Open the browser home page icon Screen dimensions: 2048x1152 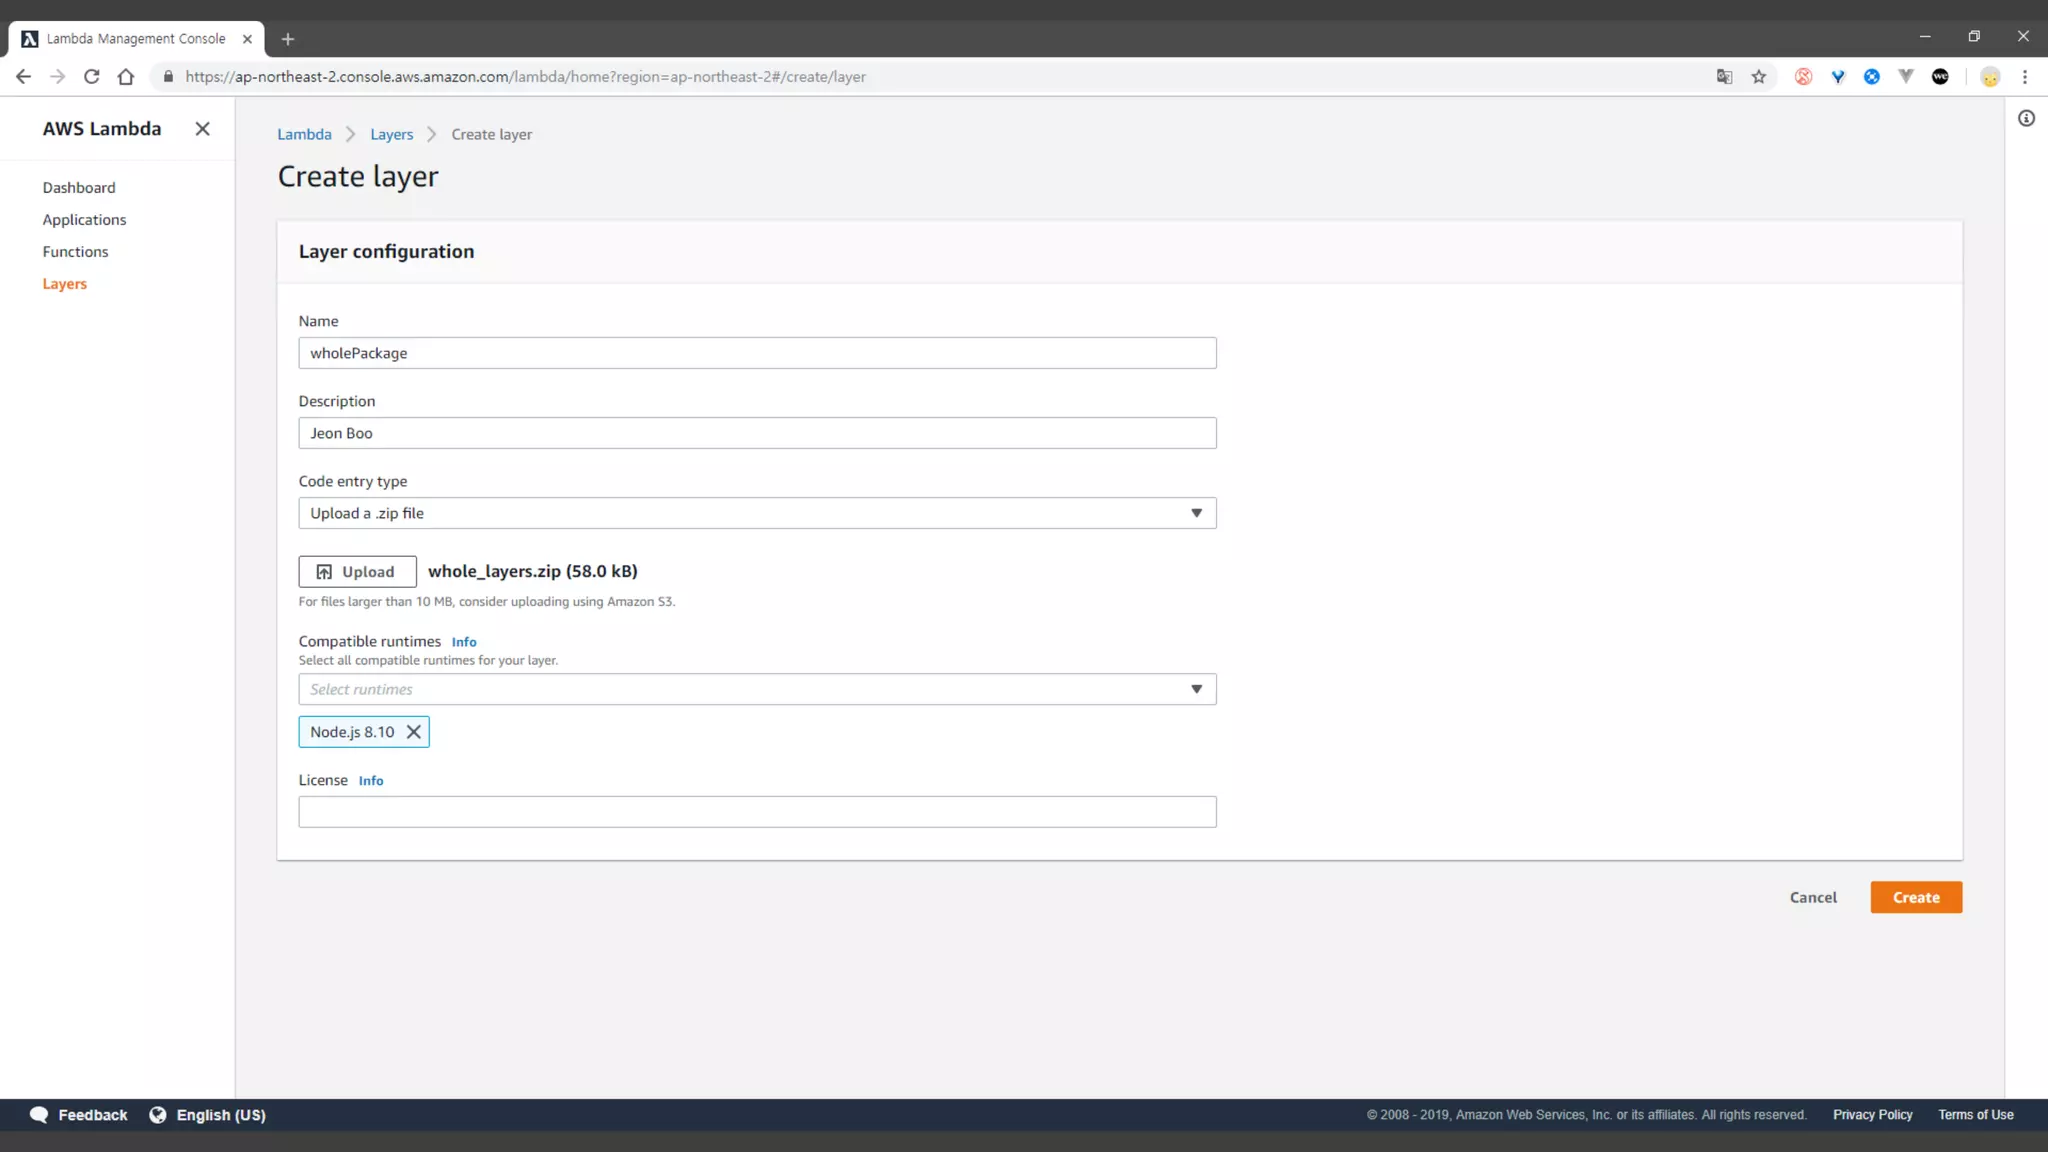tap(126, 77)
